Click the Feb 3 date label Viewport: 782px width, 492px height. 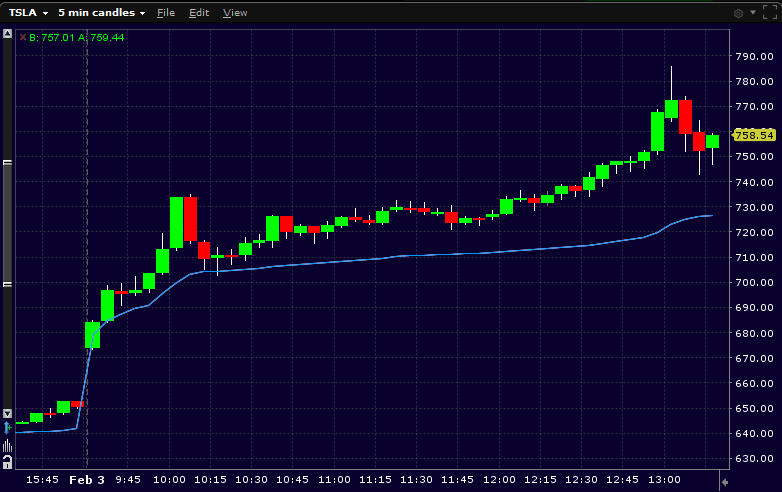pyautogui.click(x=87, y=480)
